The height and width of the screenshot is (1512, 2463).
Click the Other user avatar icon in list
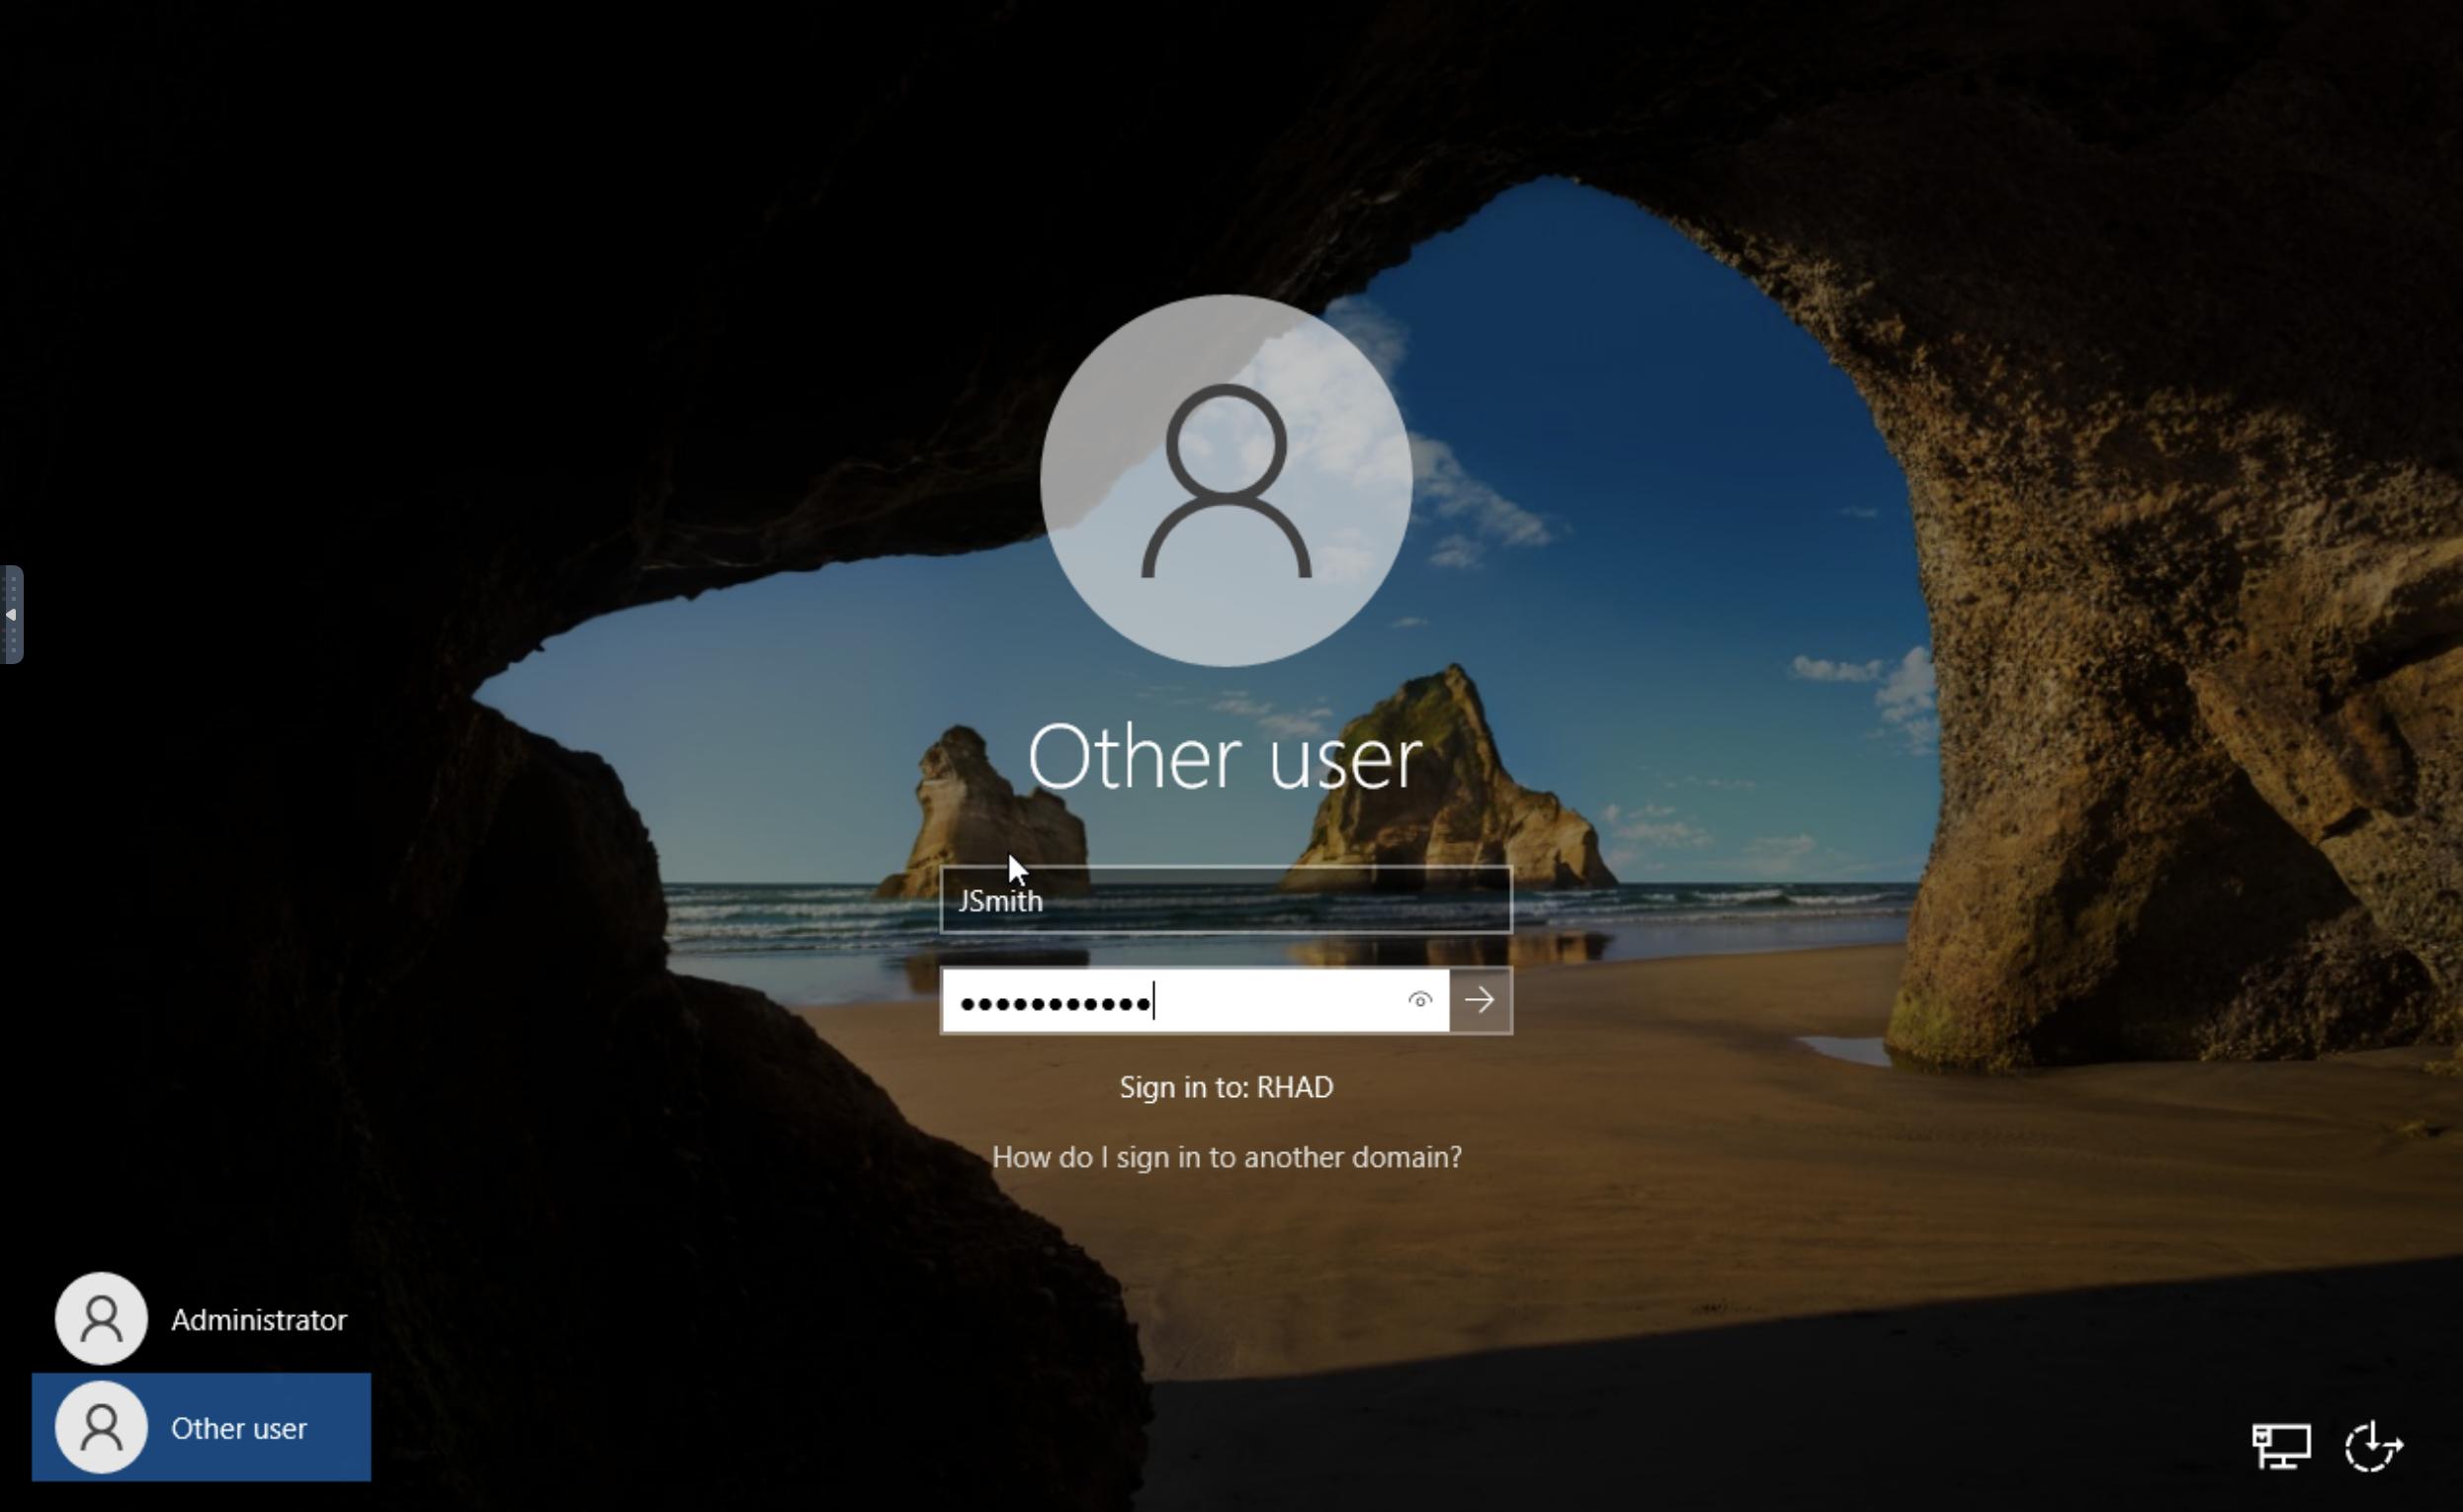tap(101, 1427)
